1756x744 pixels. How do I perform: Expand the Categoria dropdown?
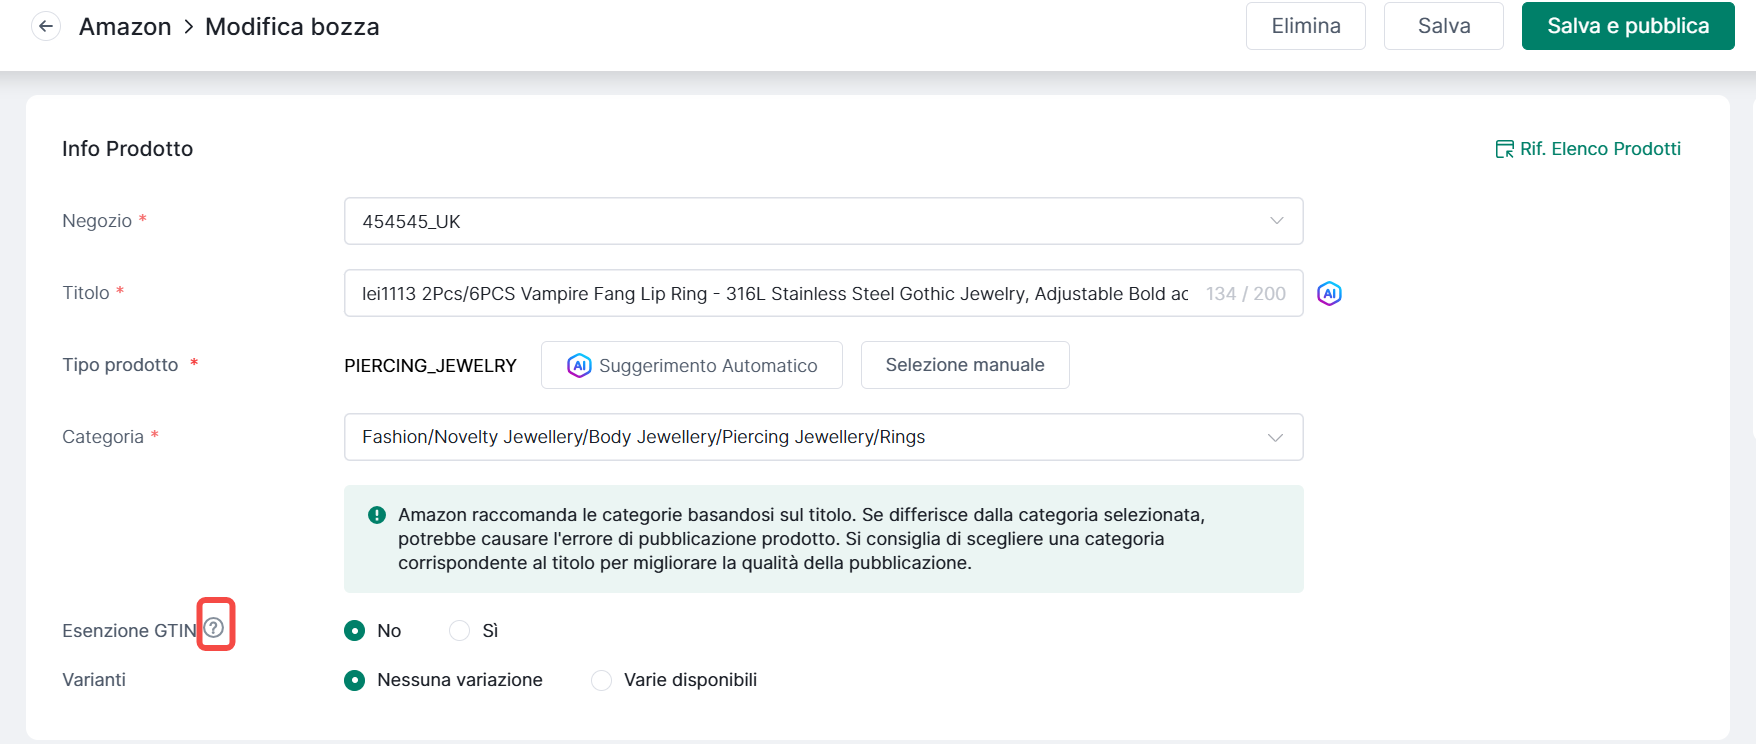(x=822, y=437)
